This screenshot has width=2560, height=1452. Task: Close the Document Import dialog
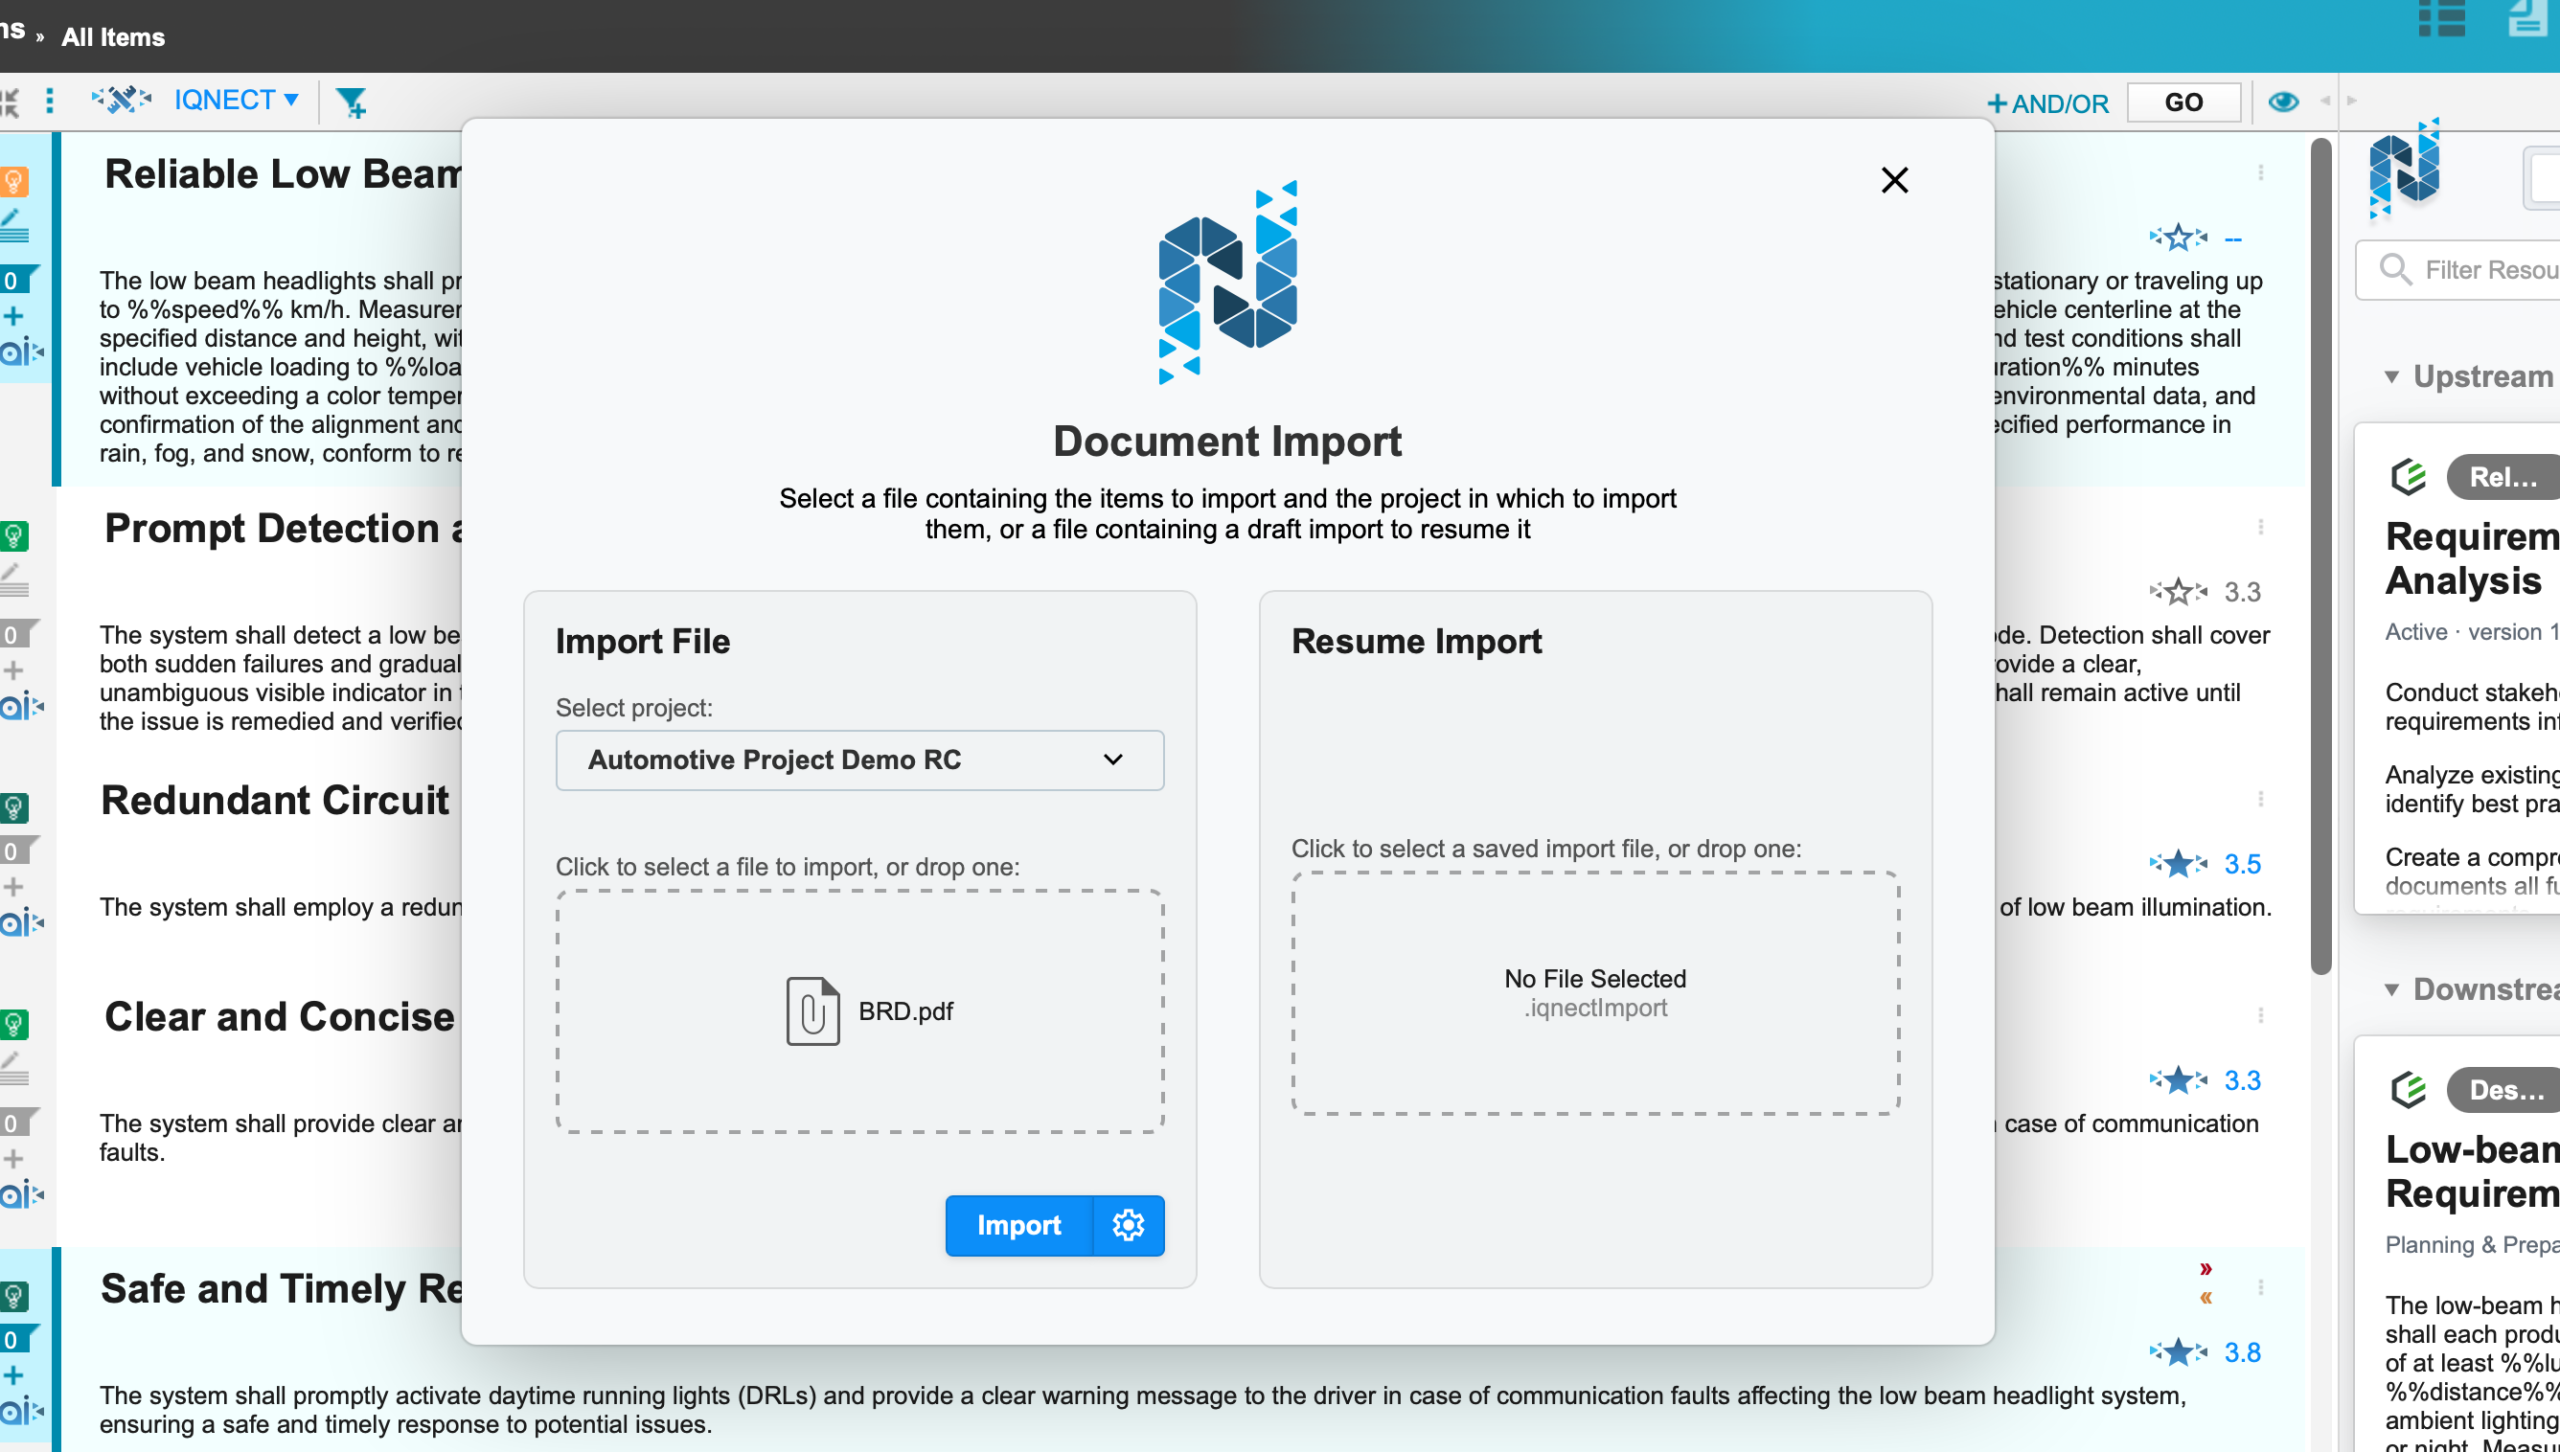click(1894, 180)
